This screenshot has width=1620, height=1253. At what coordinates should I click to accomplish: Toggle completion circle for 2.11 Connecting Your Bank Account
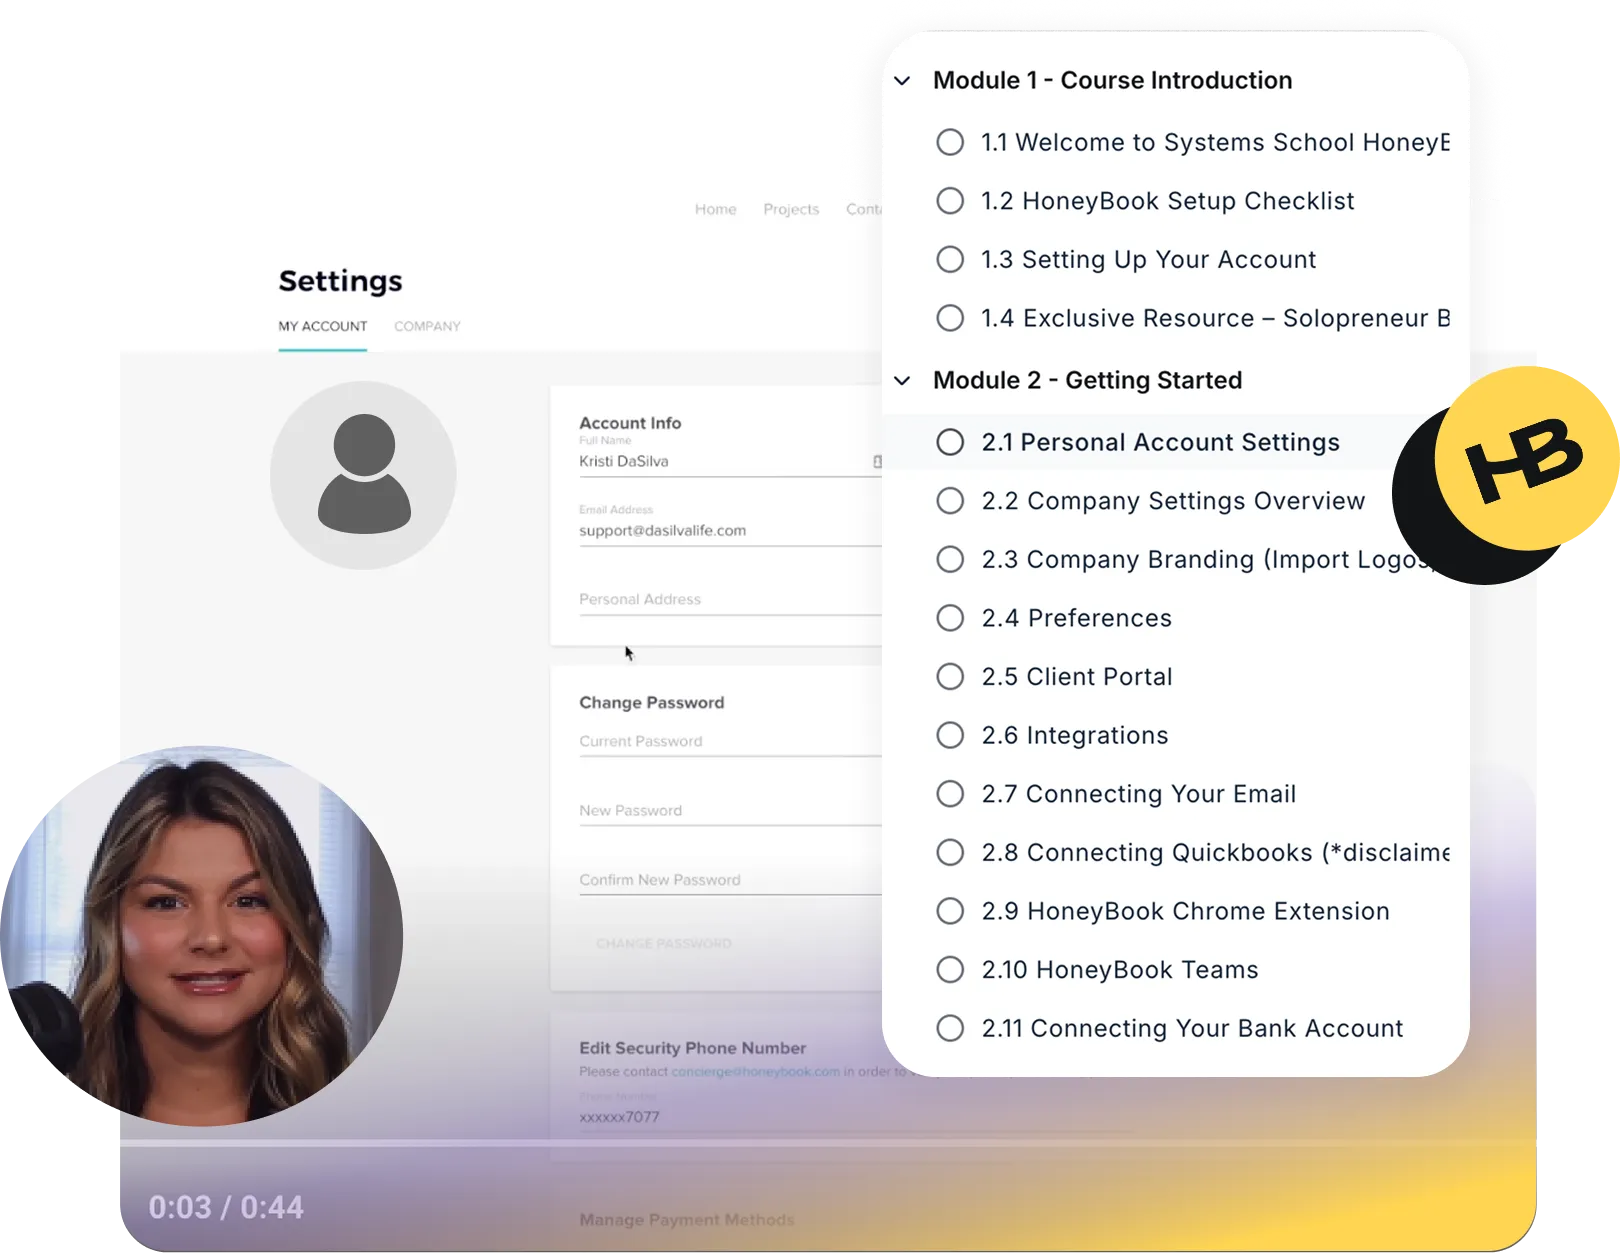click(950, 1028)
